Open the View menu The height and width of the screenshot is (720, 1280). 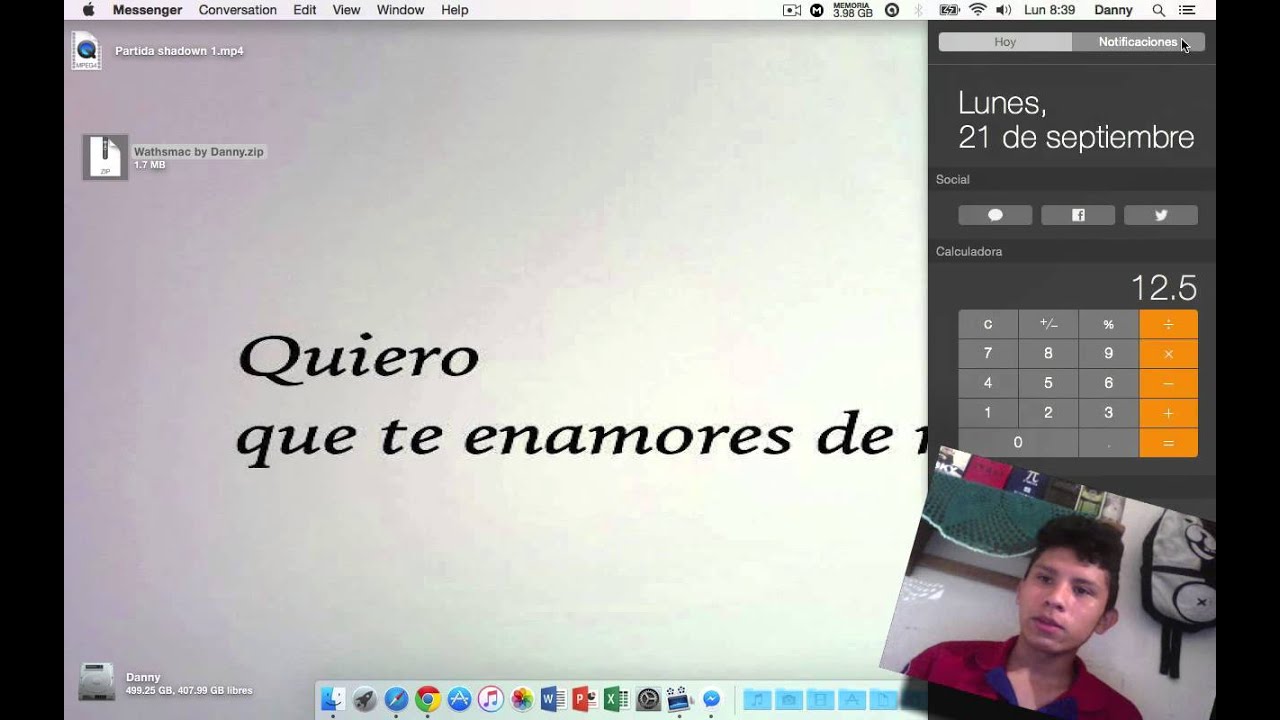[346, 10]
